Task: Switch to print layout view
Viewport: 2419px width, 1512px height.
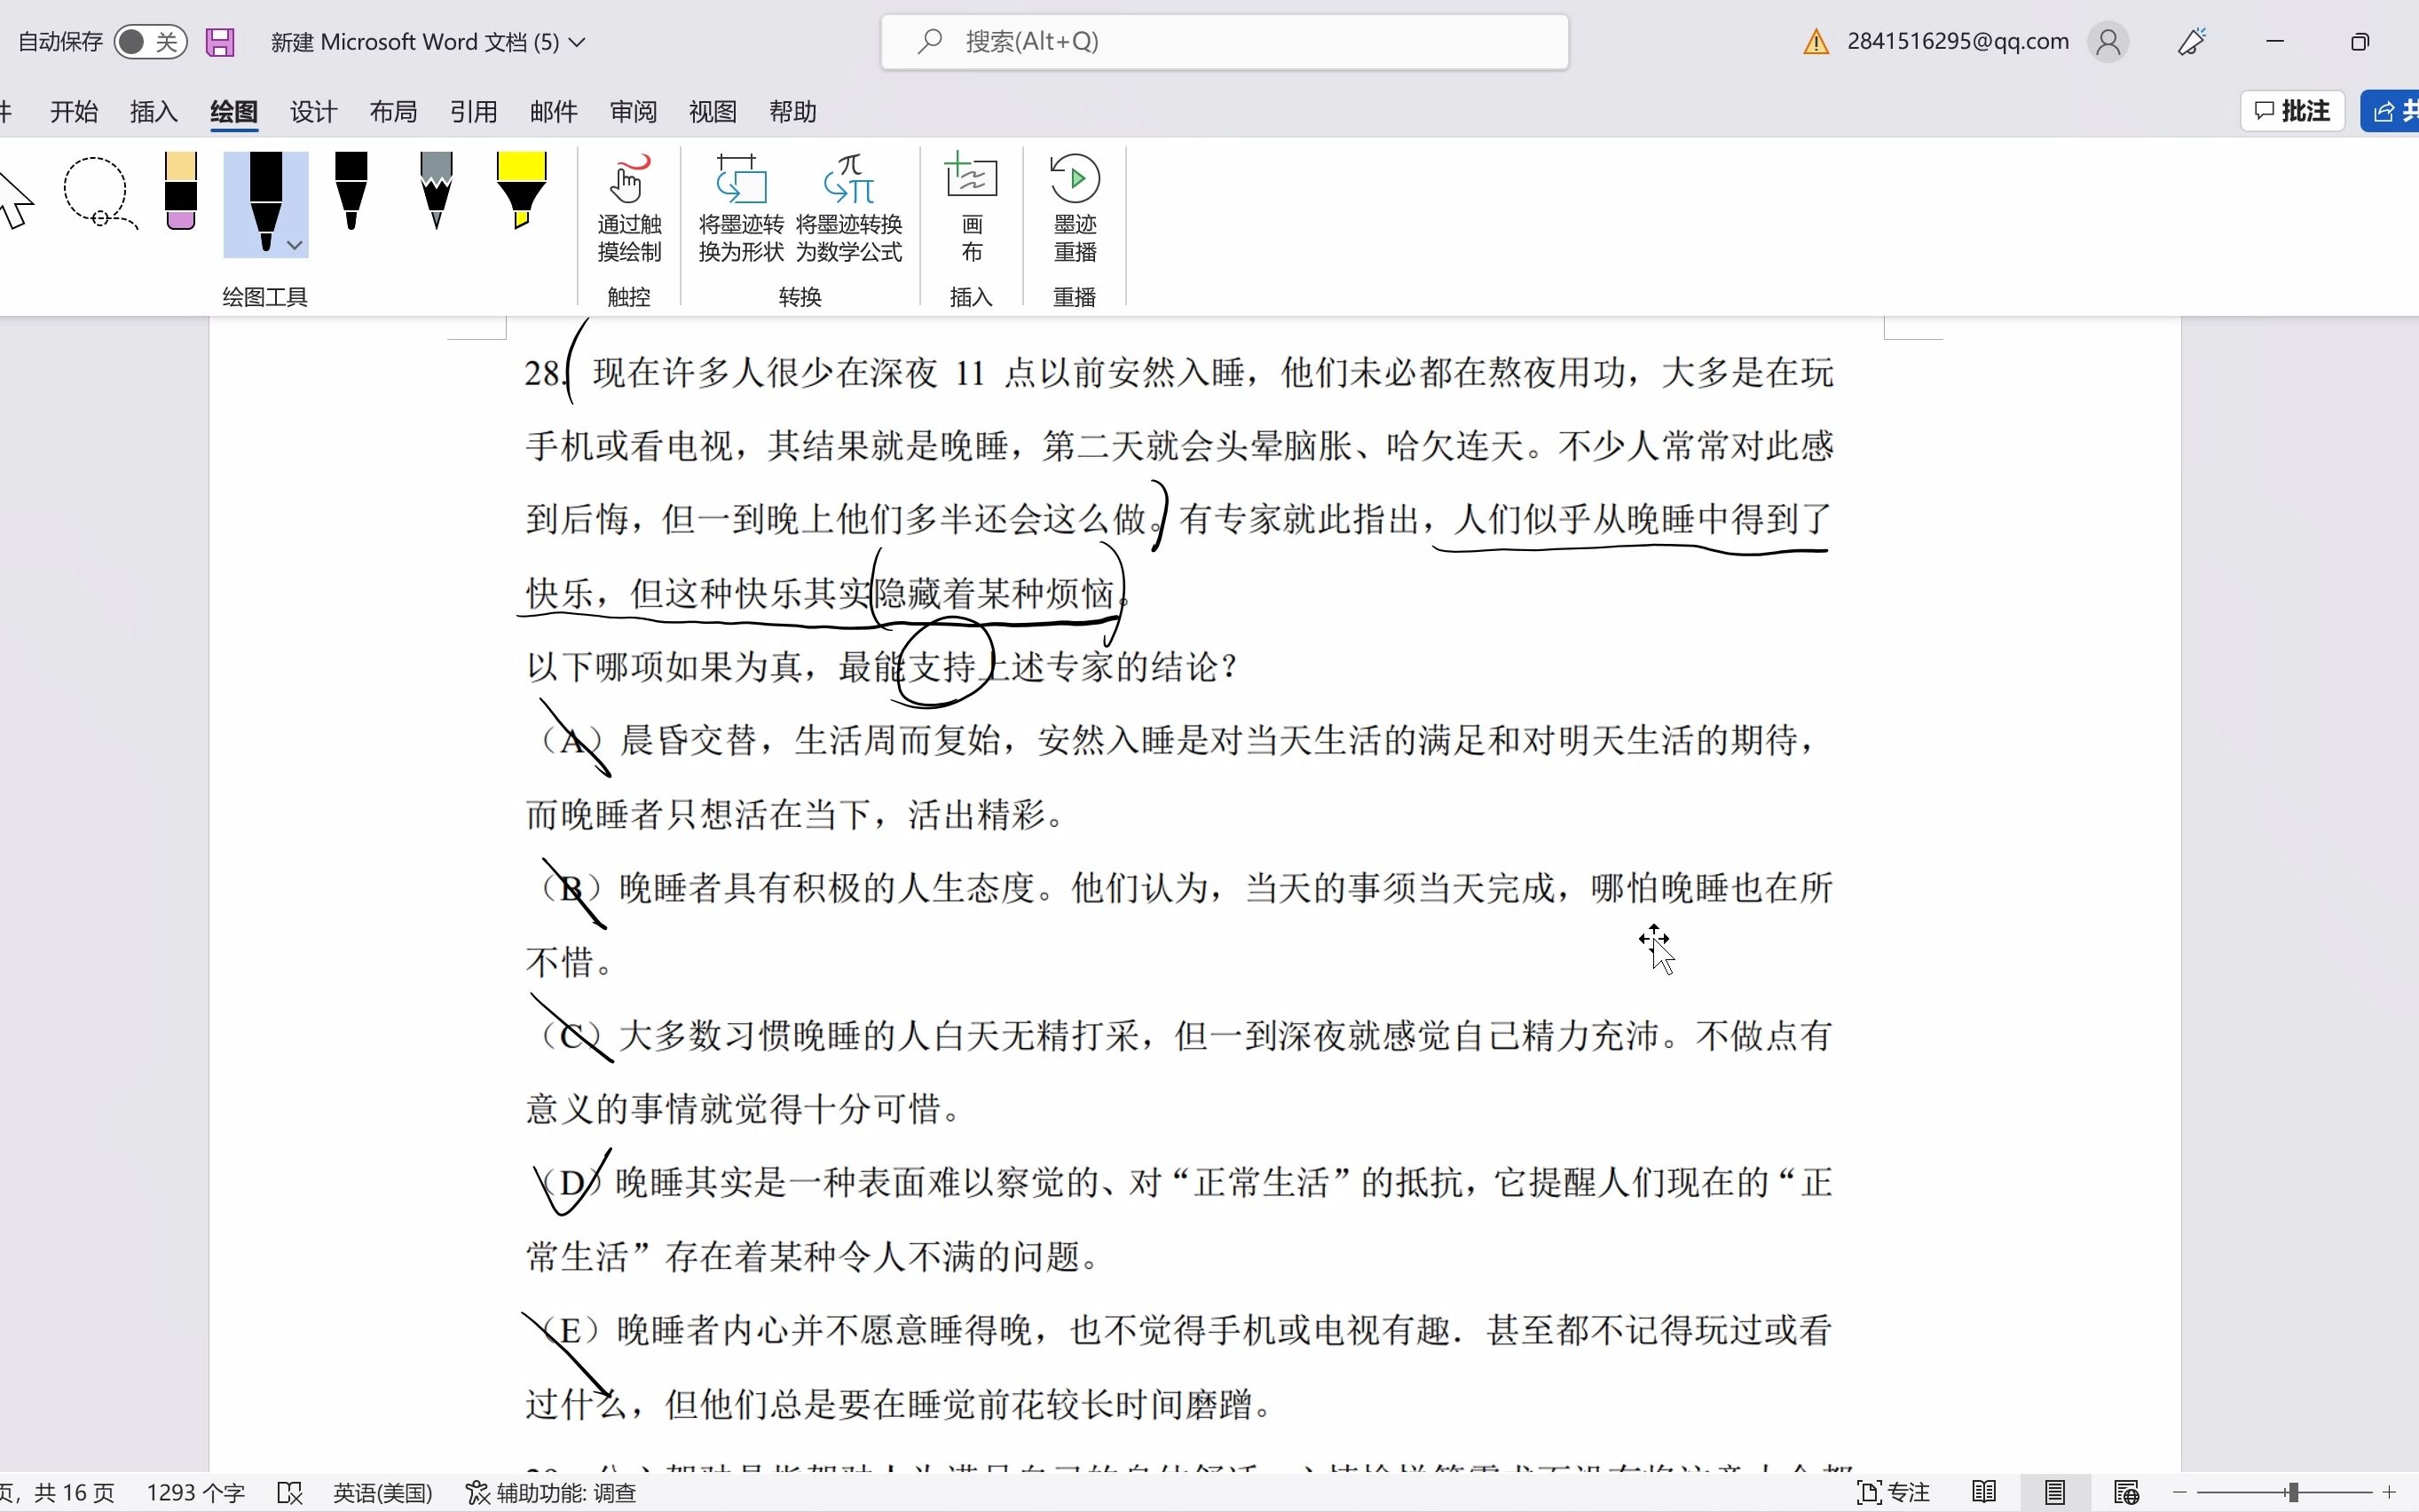Action: [x=2055, y=1493]
